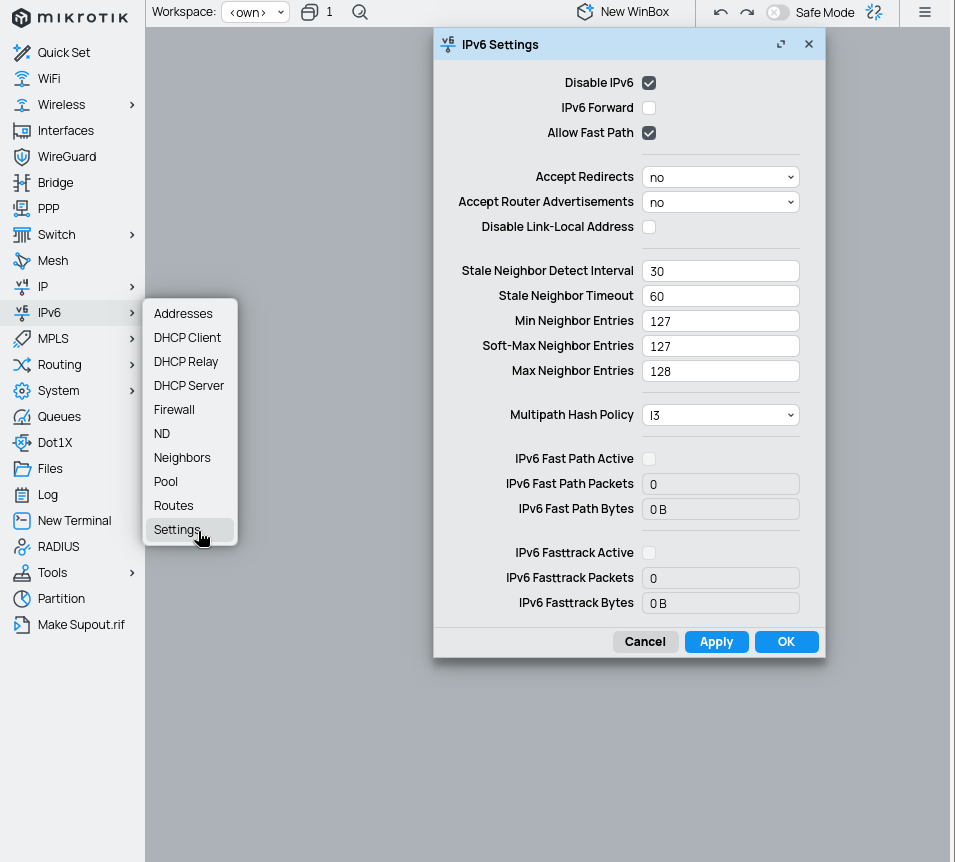Screen dimensions: 955x862
Task: Click the Mesh icon in sidebar
Action: pos(22,261)
